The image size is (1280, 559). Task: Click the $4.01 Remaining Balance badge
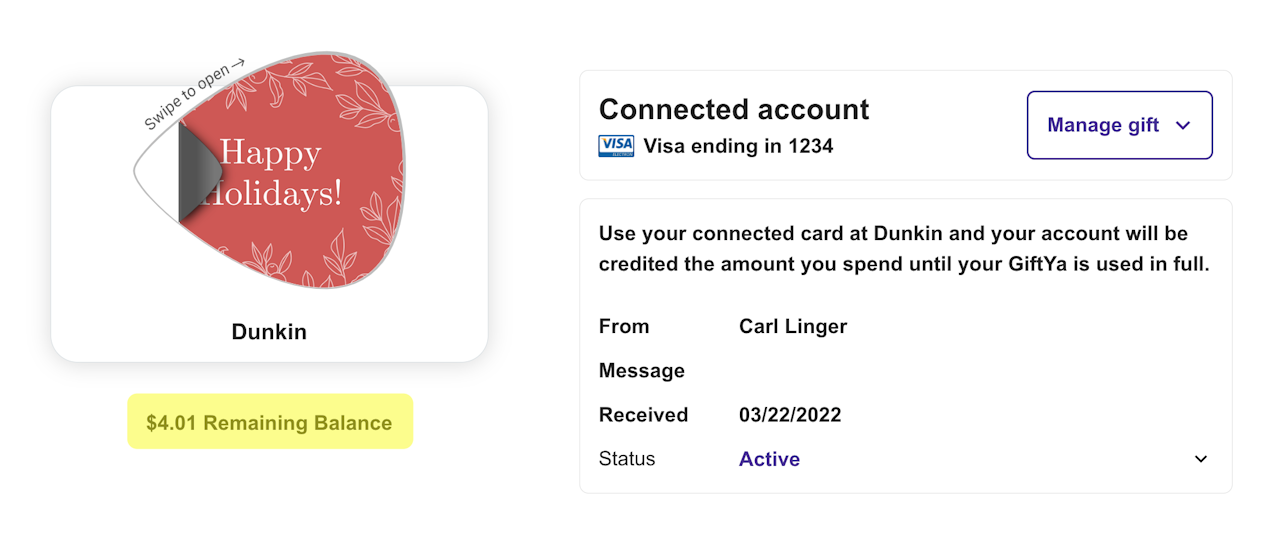pyautogui.click(x=269, y=422)
